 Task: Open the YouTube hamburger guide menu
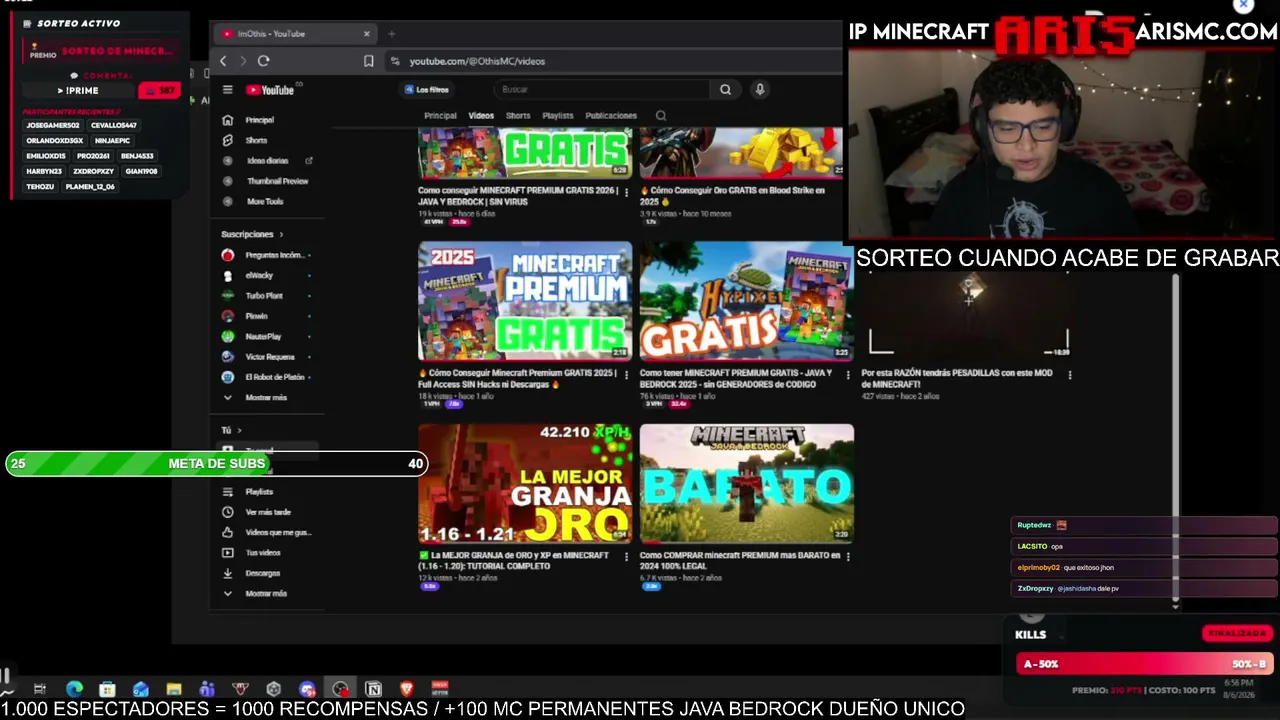tap(227, 90)
